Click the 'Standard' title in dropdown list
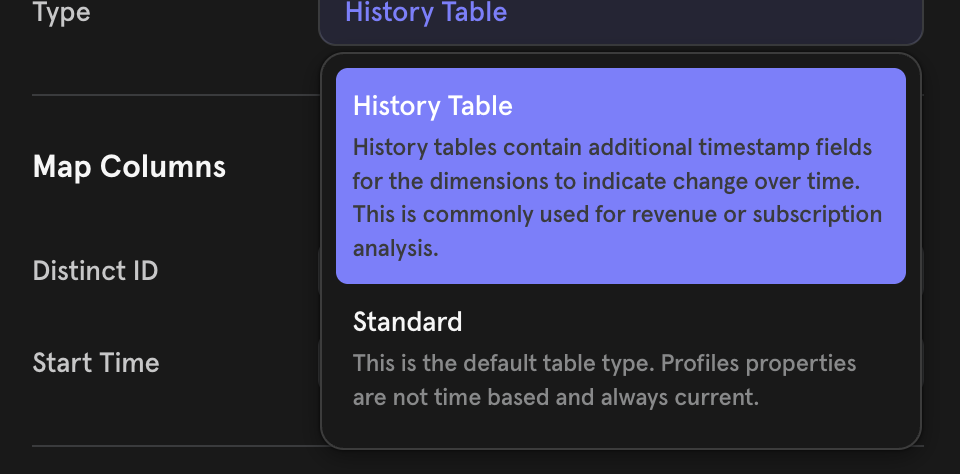This screenshot has height=474, width=960. pos(407,322)
